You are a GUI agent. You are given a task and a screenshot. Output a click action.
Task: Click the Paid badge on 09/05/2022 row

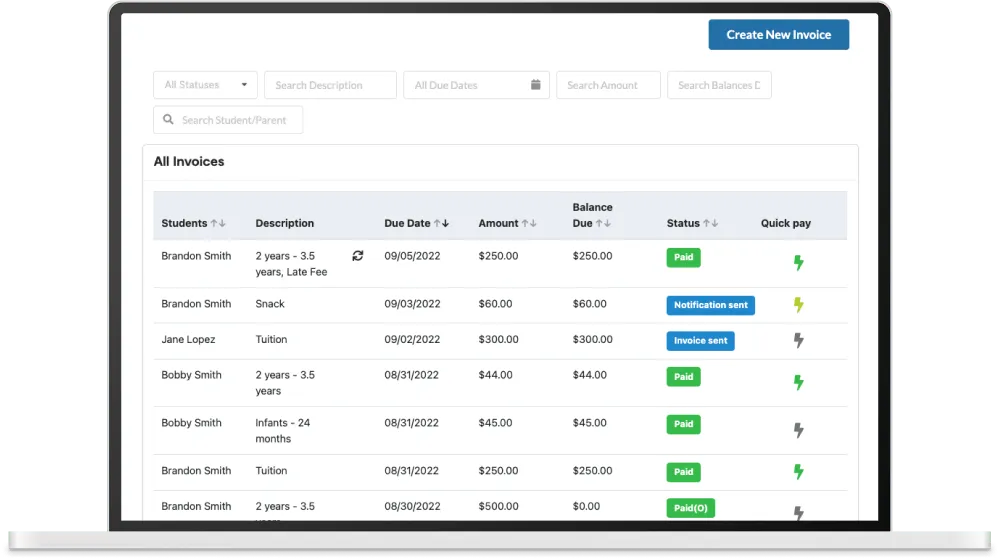(x=683, y=257)
